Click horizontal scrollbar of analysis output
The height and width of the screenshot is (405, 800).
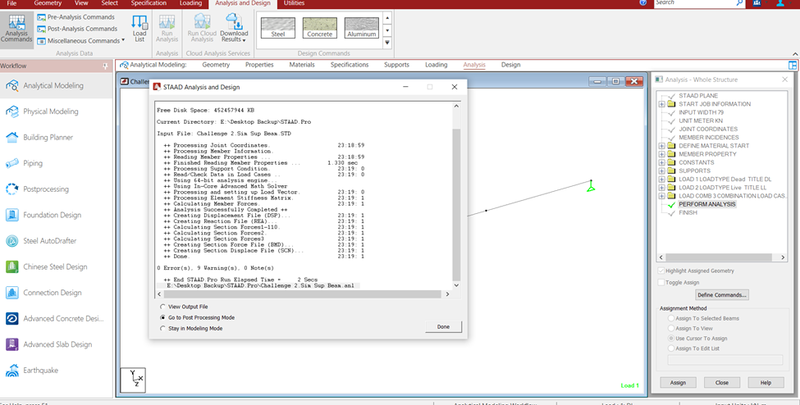304,294
